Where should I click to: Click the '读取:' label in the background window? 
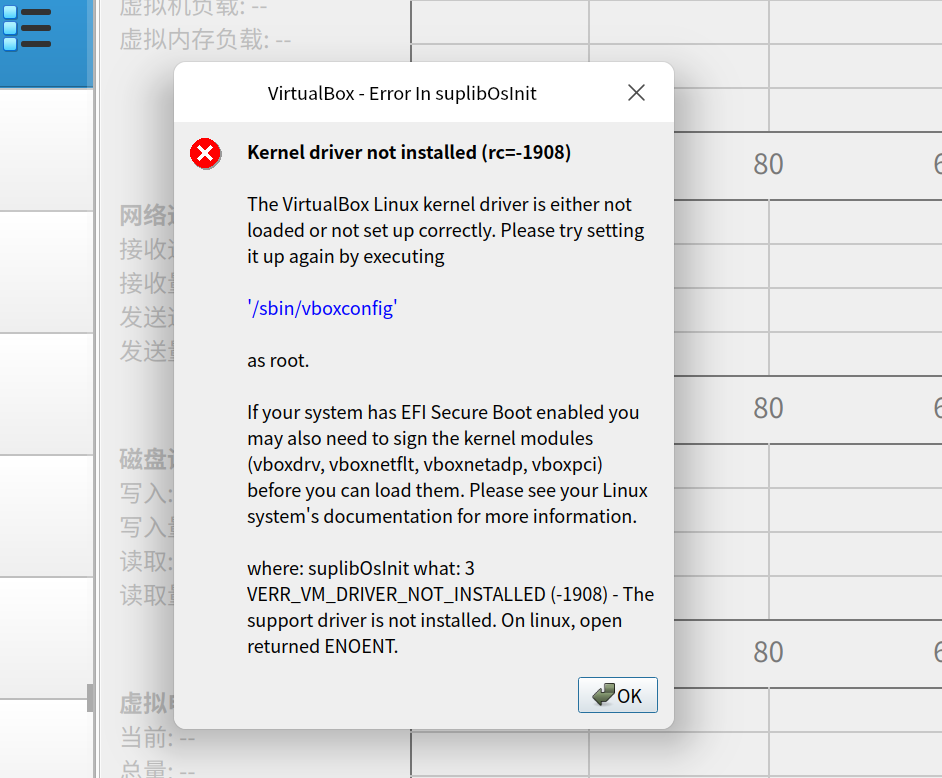[x=147, y=561]
